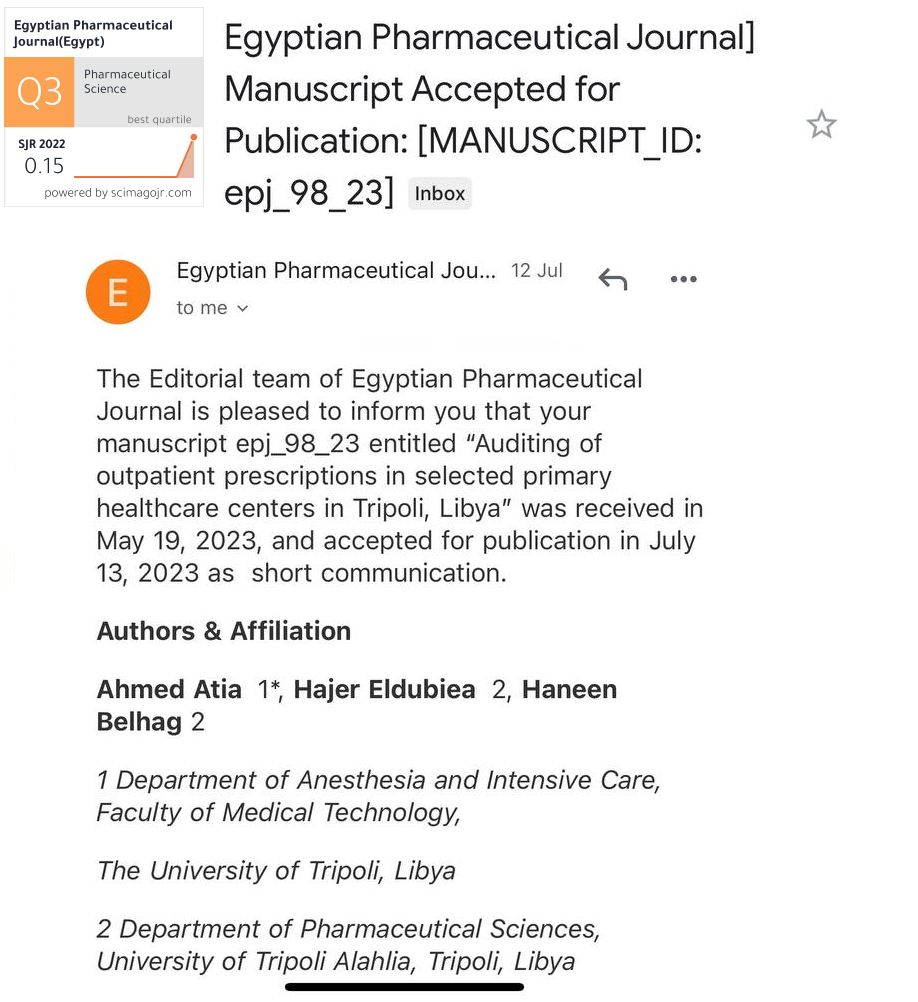Click the orange Q3 quartile badge
This screenshot has width=918, height=1002.
coord(40,92)
